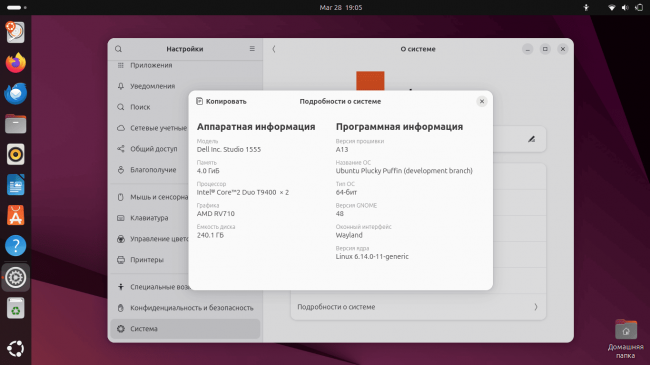The height and width of the screenshot is (365, 650).
Task: Click Linux 6.14.0-11-generic kernel text
Action: coord(372,256)
